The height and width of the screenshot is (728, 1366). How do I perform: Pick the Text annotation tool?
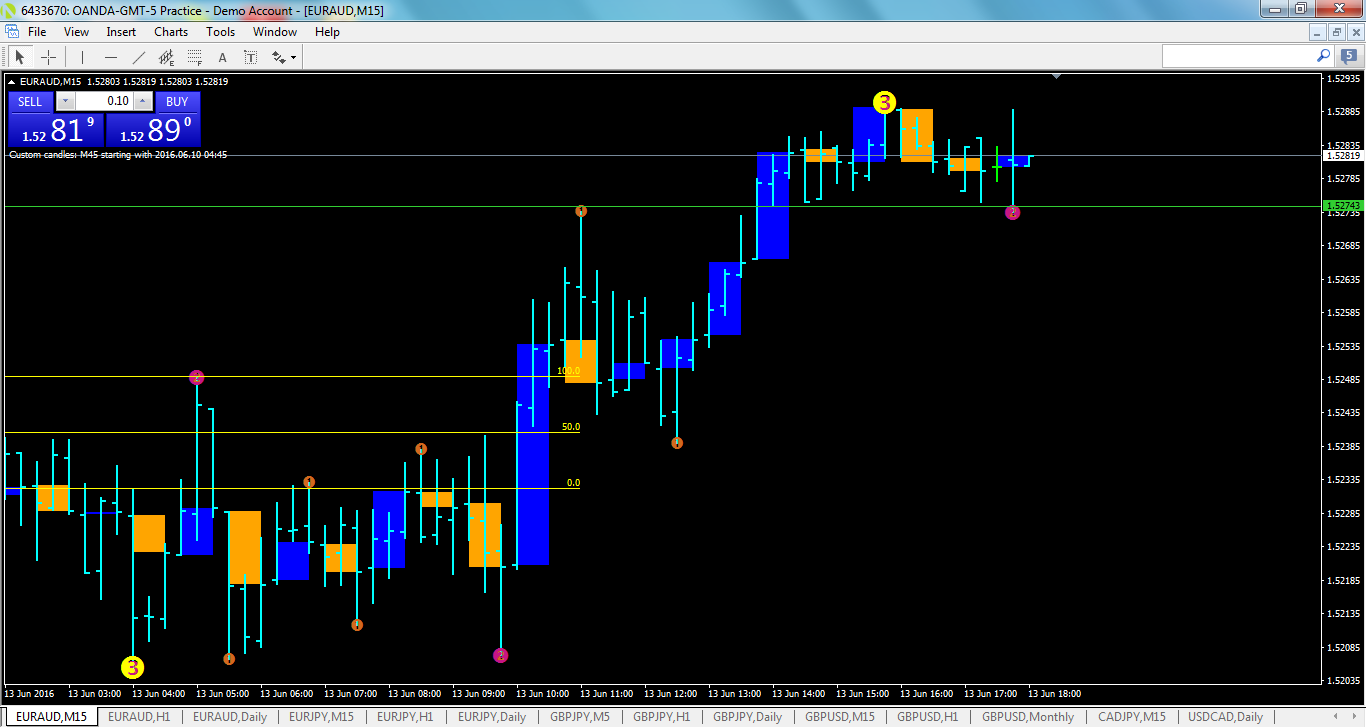coord(222,57)
